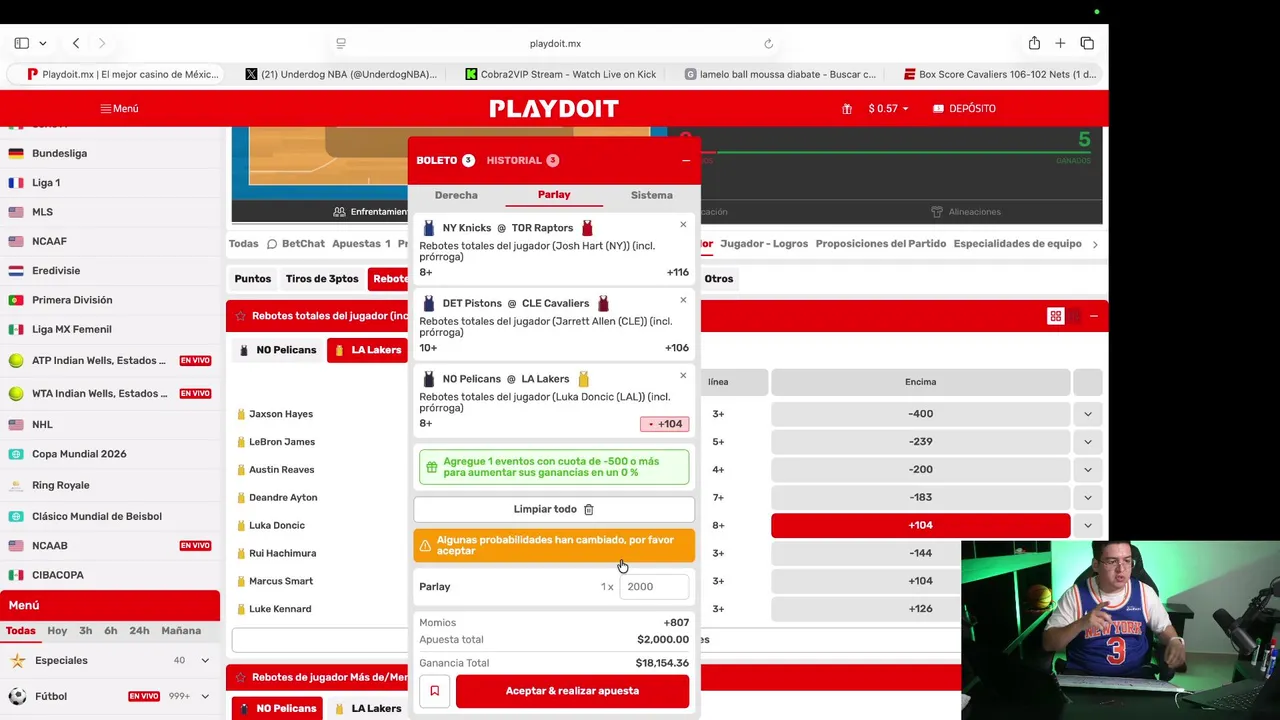Go back with the browser back arrow
The width and height of the screenshot is (1280, 720).
[76, 43]
